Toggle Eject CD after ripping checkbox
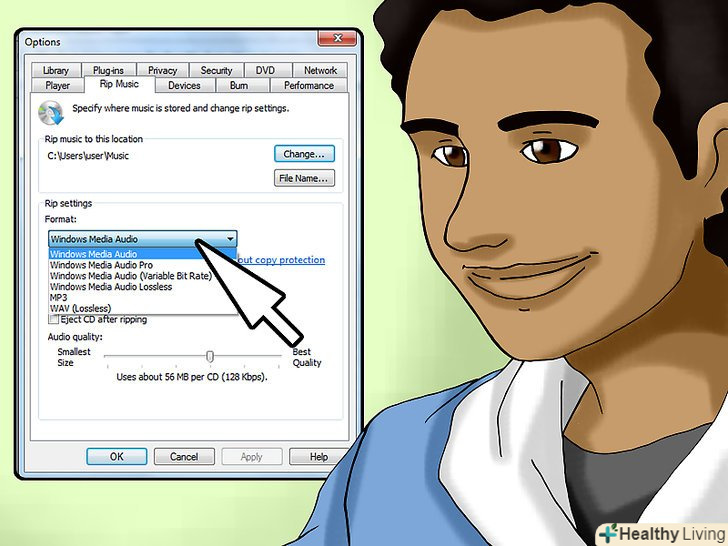Viewport: 728px width, 546px height. click(54, 319)
